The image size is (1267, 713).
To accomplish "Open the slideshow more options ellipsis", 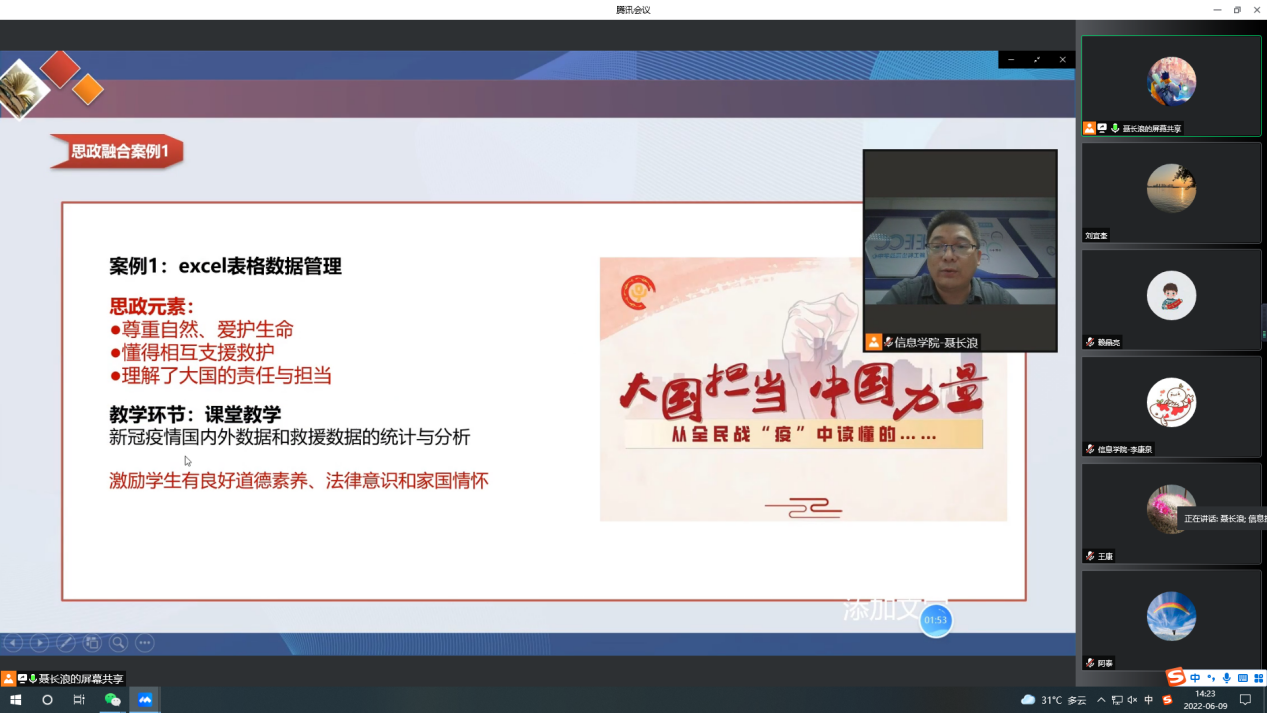I will click(145, 643).
